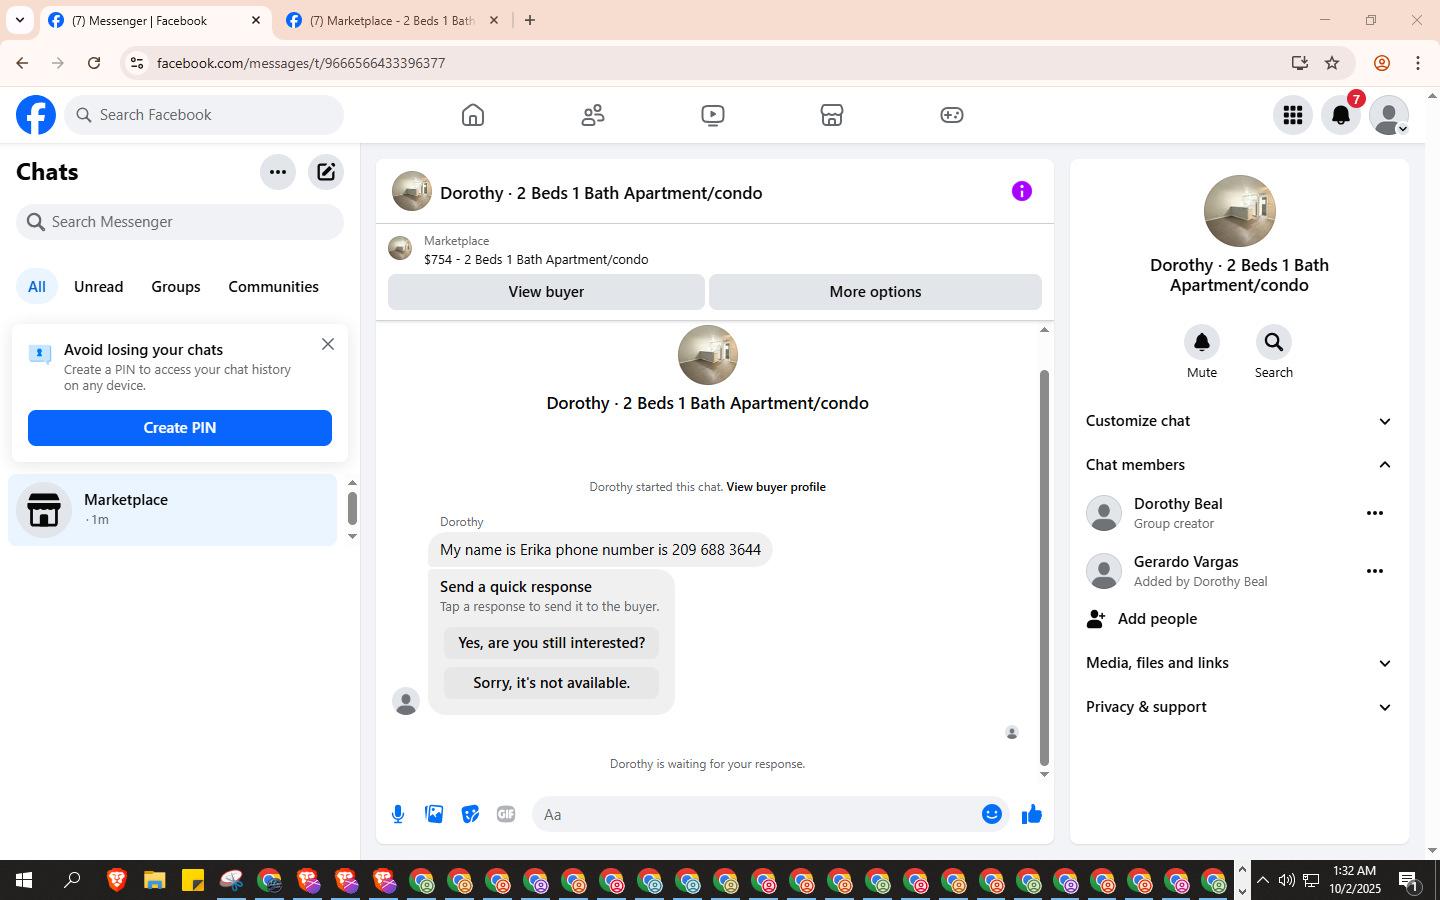The width and height of the screenshot is (1440, 900).
Task: Click the Aa message input box
Action: [x=755, y=814]
